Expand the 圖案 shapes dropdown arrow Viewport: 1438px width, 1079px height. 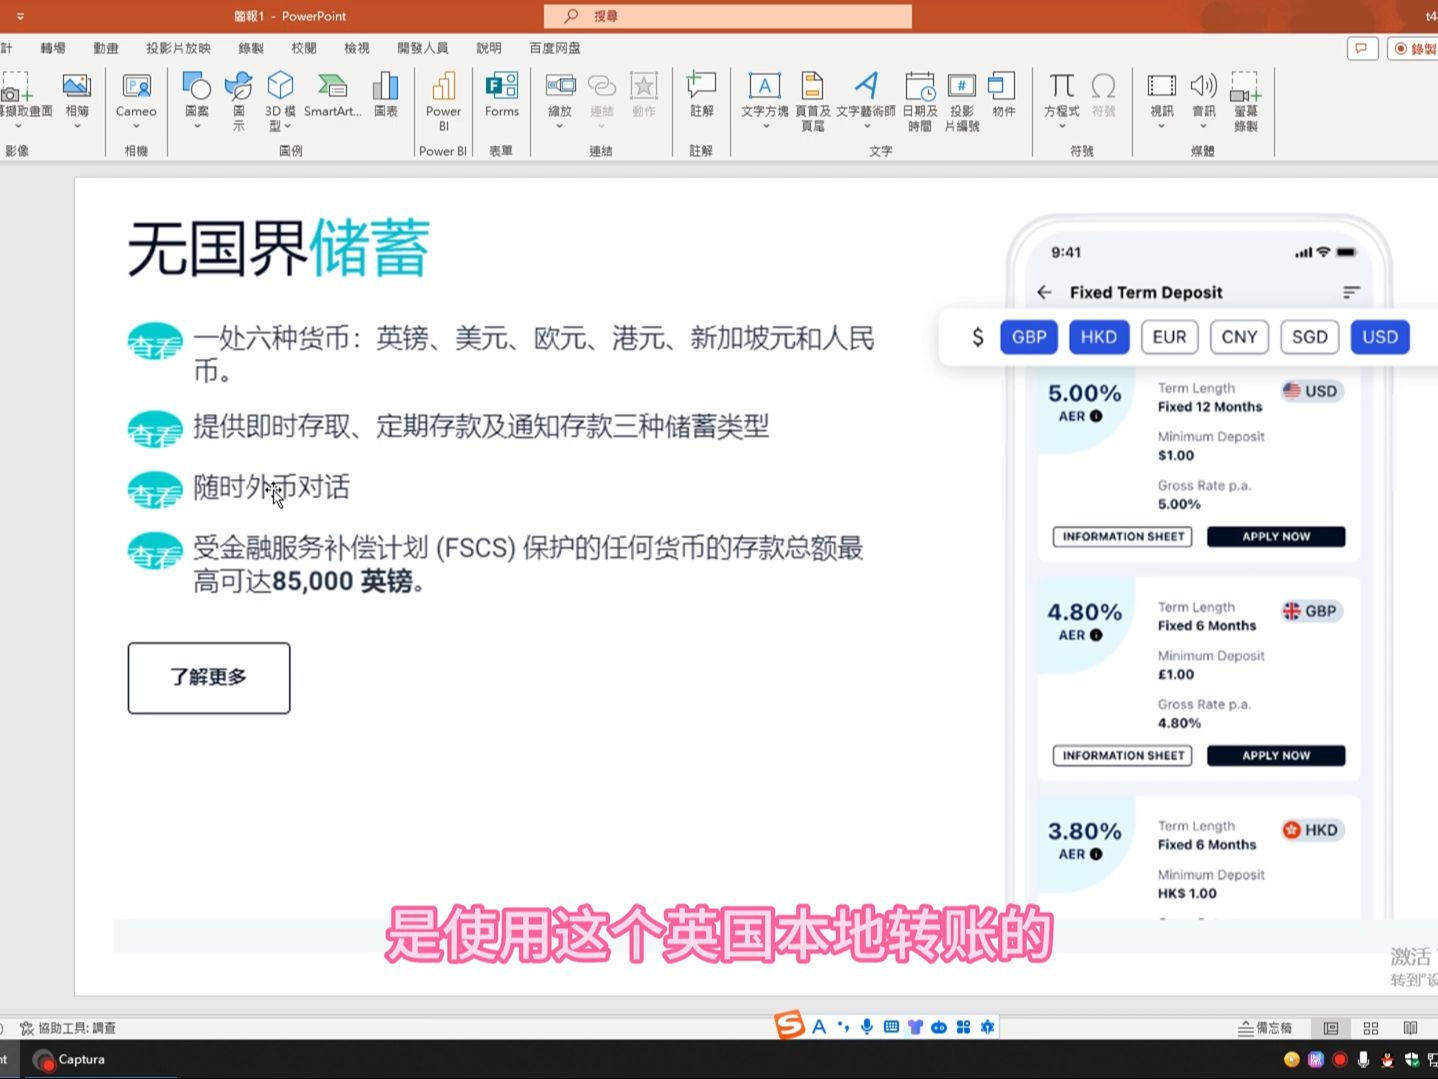point(197,126)
